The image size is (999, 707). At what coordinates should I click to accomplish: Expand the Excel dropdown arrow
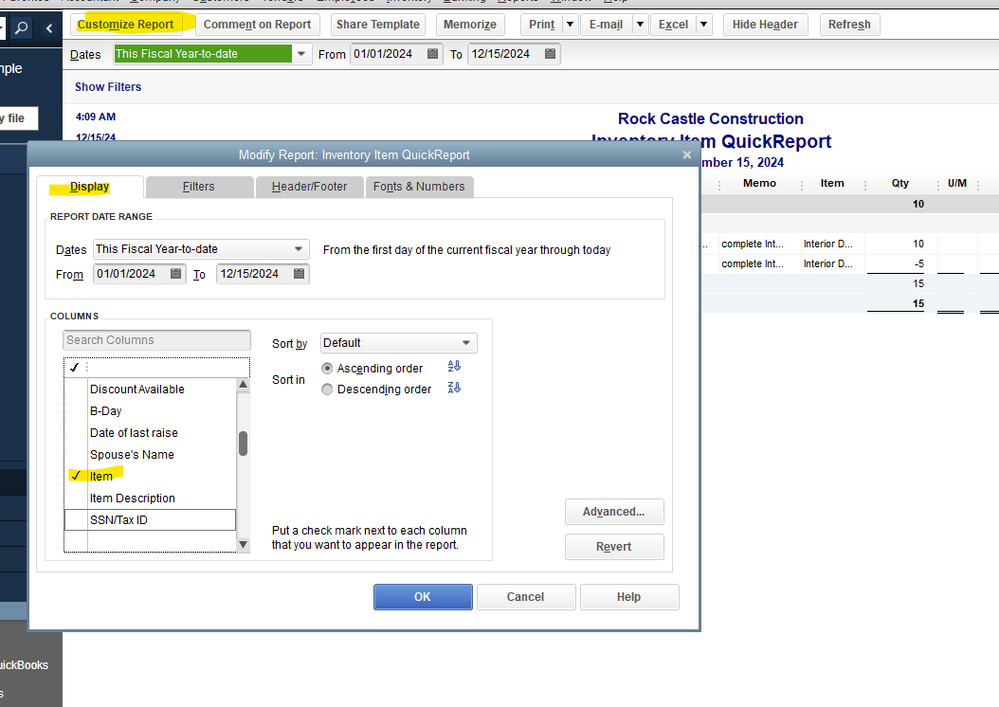coord(704,25)
